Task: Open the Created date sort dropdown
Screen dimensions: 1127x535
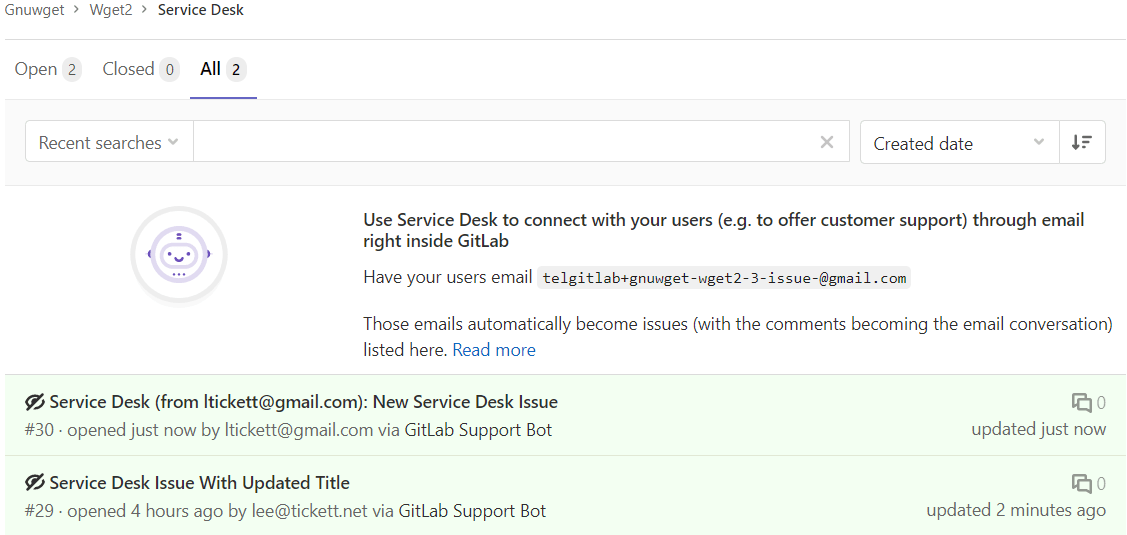Action: tap(958, 143)
